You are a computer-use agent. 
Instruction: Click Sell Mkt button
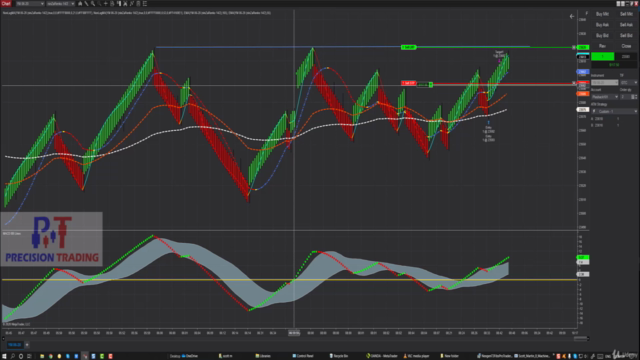tap(626, 14)
